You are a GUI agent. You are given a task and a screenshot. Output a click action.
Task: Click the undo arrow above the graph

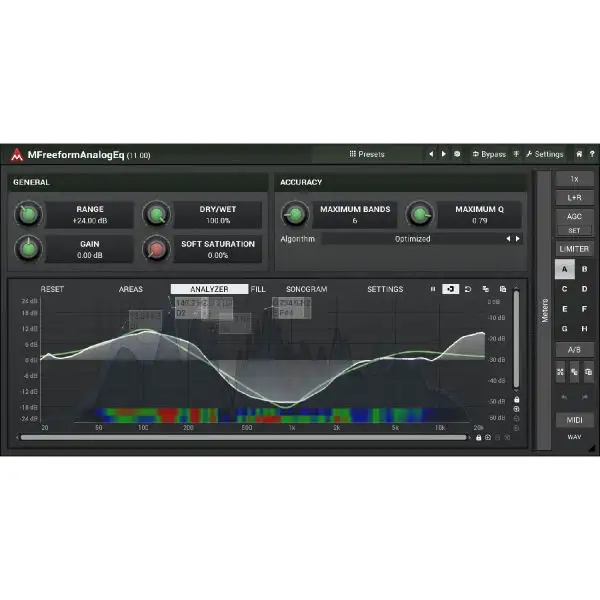click(467, 289)
